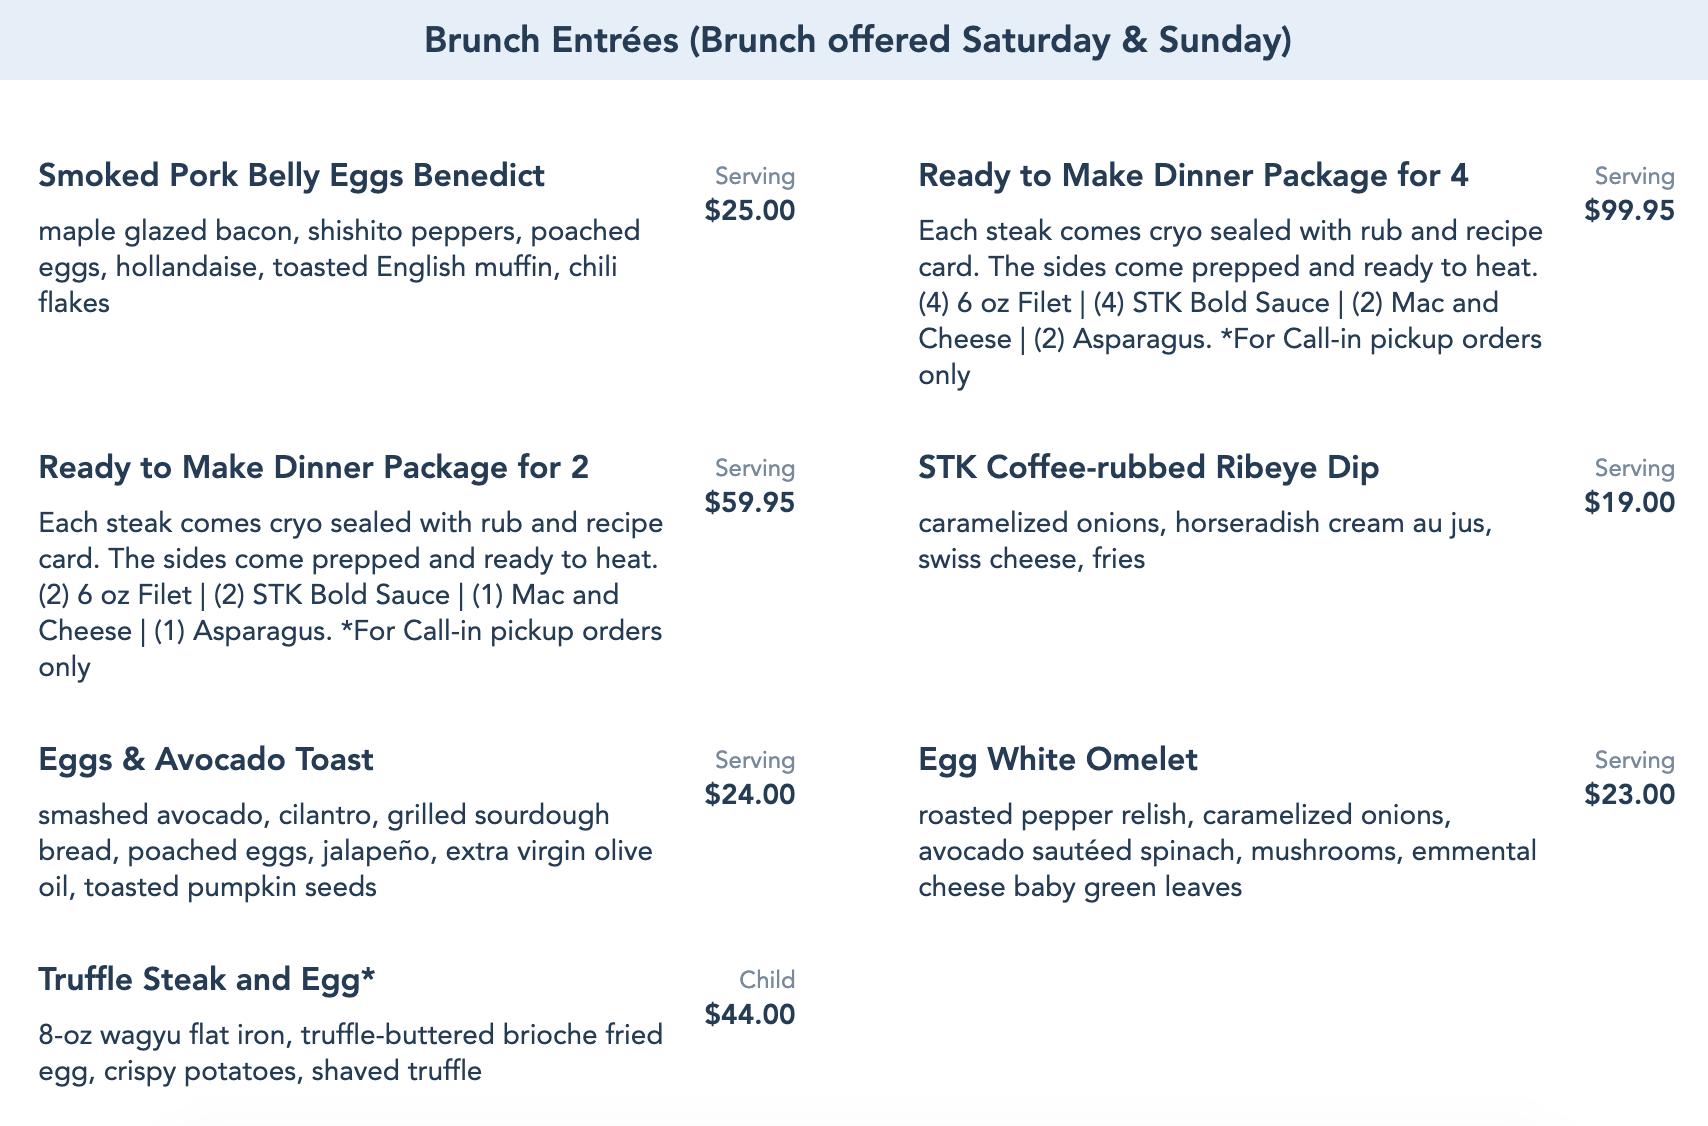Select STK Coffee-rubbed Ribeye Dip title
The width and height of the screenshot is (1708, 1126).
pos(1148,468)
